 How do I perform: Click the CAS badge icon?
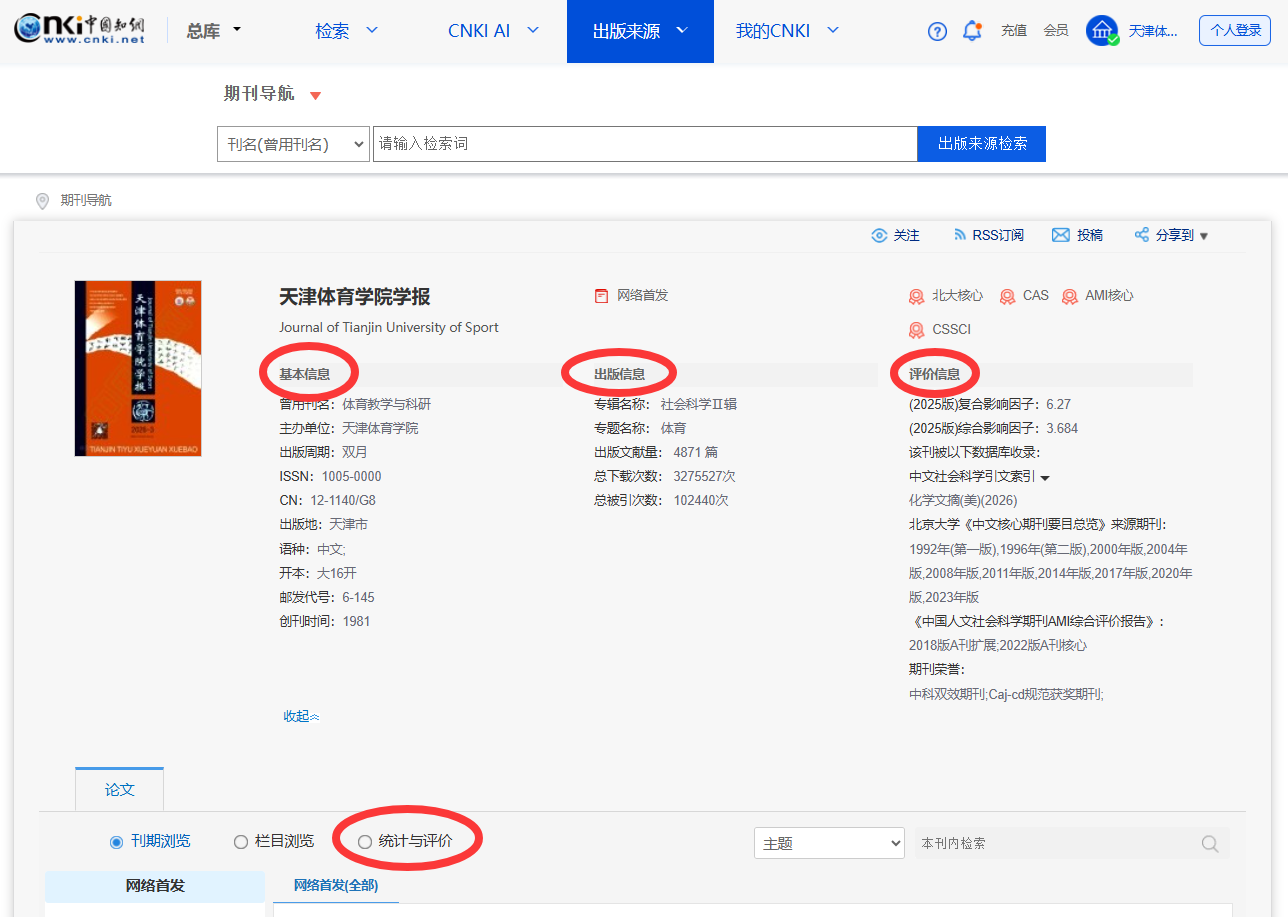[1007, 296]
